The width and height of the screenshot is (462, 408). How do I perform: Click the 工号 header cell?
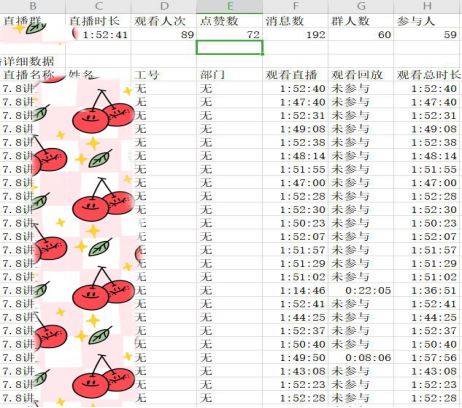164,75
